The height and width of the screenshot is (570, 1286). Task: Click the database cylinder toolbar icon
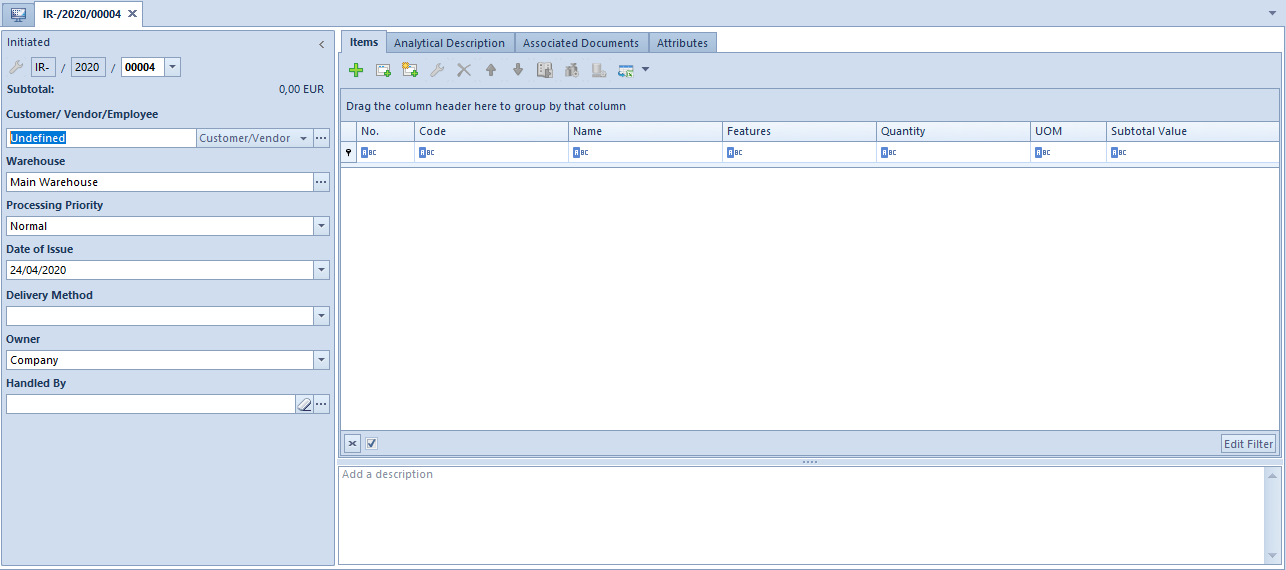(599, 70)
